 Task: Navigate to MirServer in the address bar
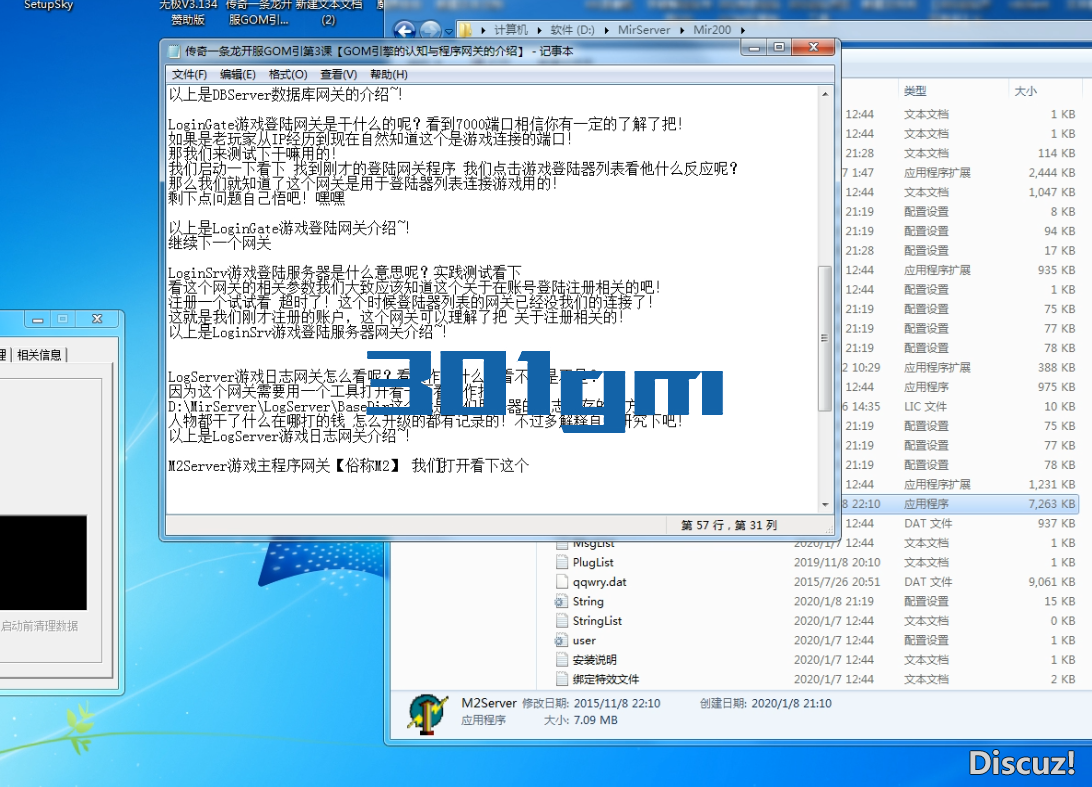[x=644, y=30]
